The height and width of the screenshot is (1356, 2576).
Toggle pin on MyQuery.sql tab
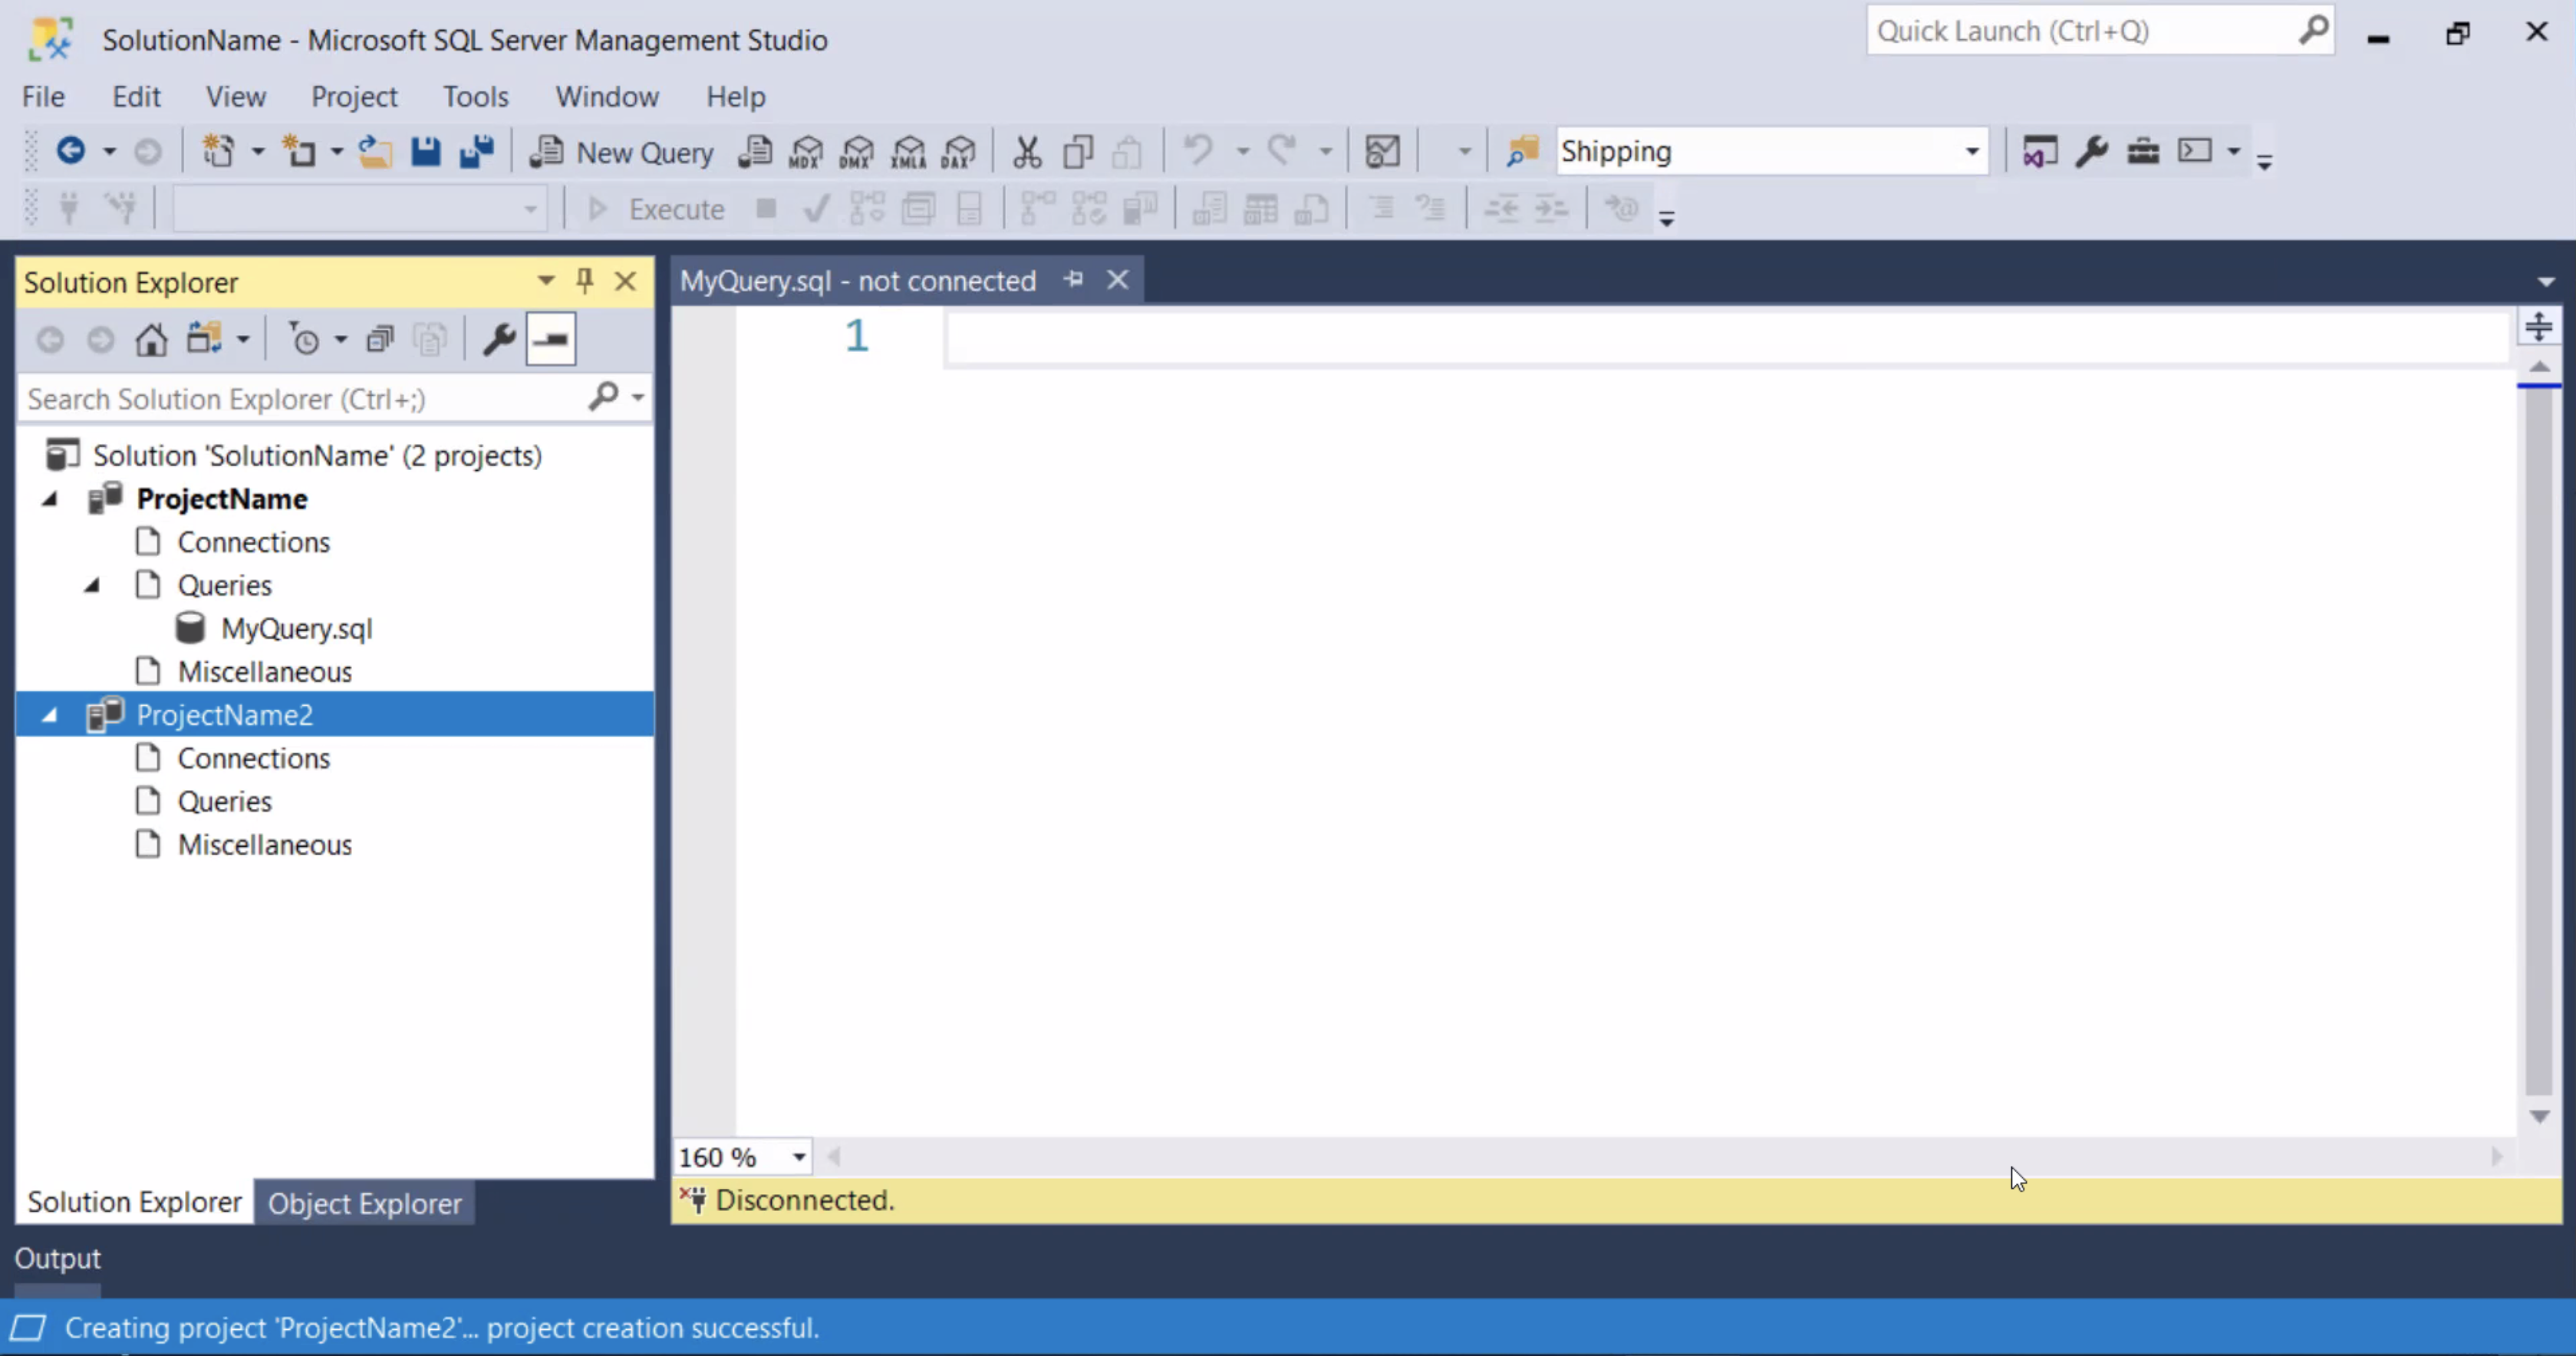1074,280
